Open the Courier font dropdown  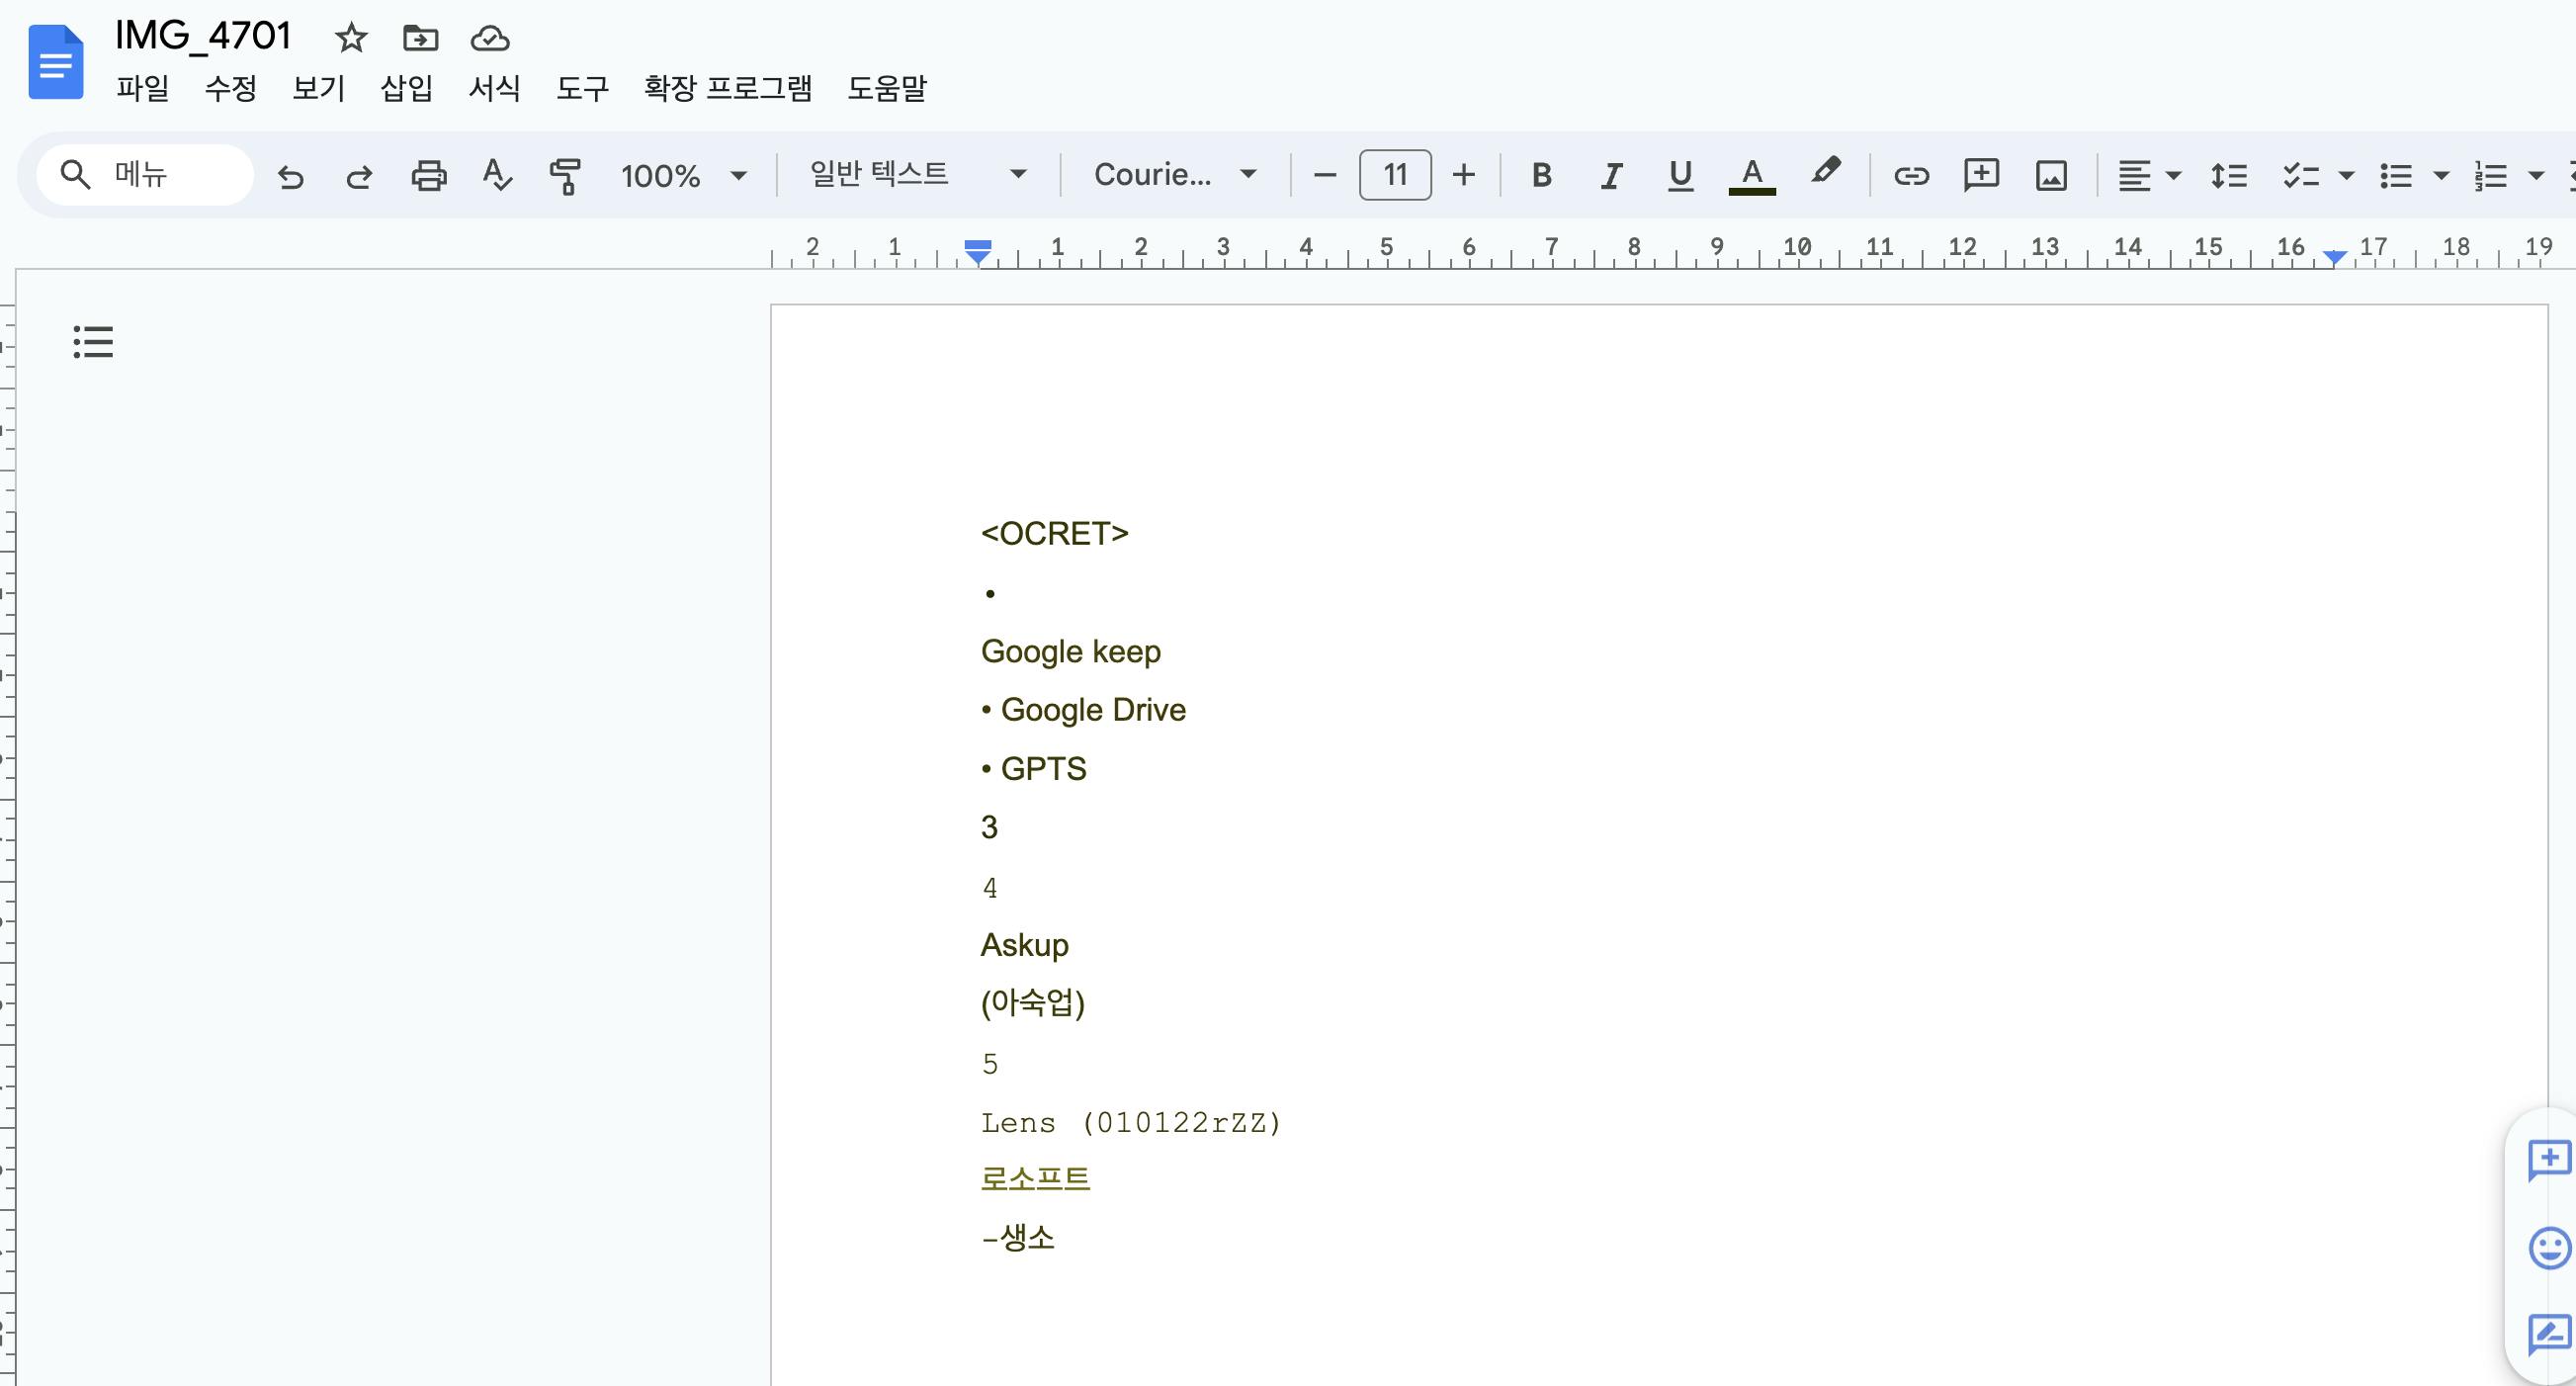point(1174,175)
